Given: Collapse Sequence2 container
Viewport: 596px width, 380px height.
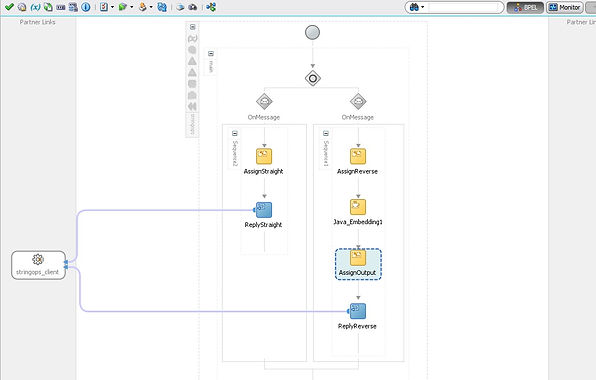Looking at the screenshot, I should click(x=235, y=133).
